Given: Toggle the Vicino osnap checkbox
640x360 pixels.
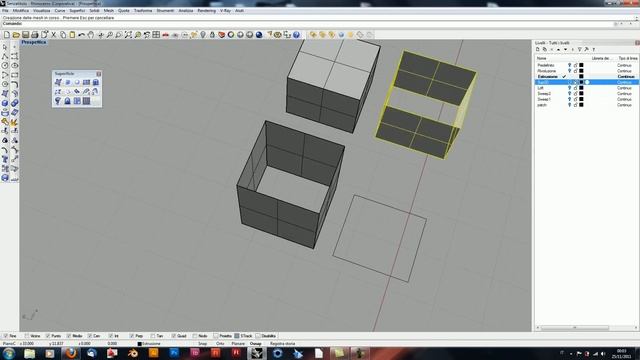Looking at the screenshot, I should 27,336.
